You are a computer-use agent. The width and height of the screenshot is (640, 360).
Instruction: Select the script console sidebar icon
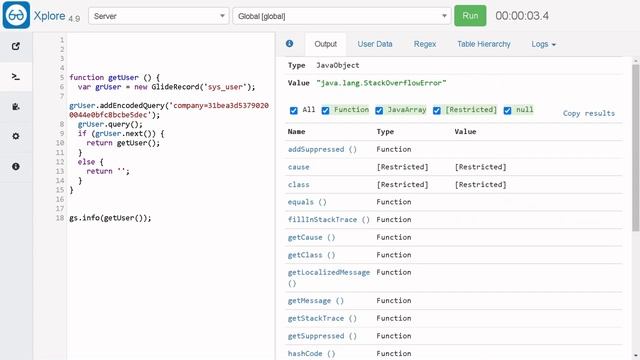tap(16, 76)
